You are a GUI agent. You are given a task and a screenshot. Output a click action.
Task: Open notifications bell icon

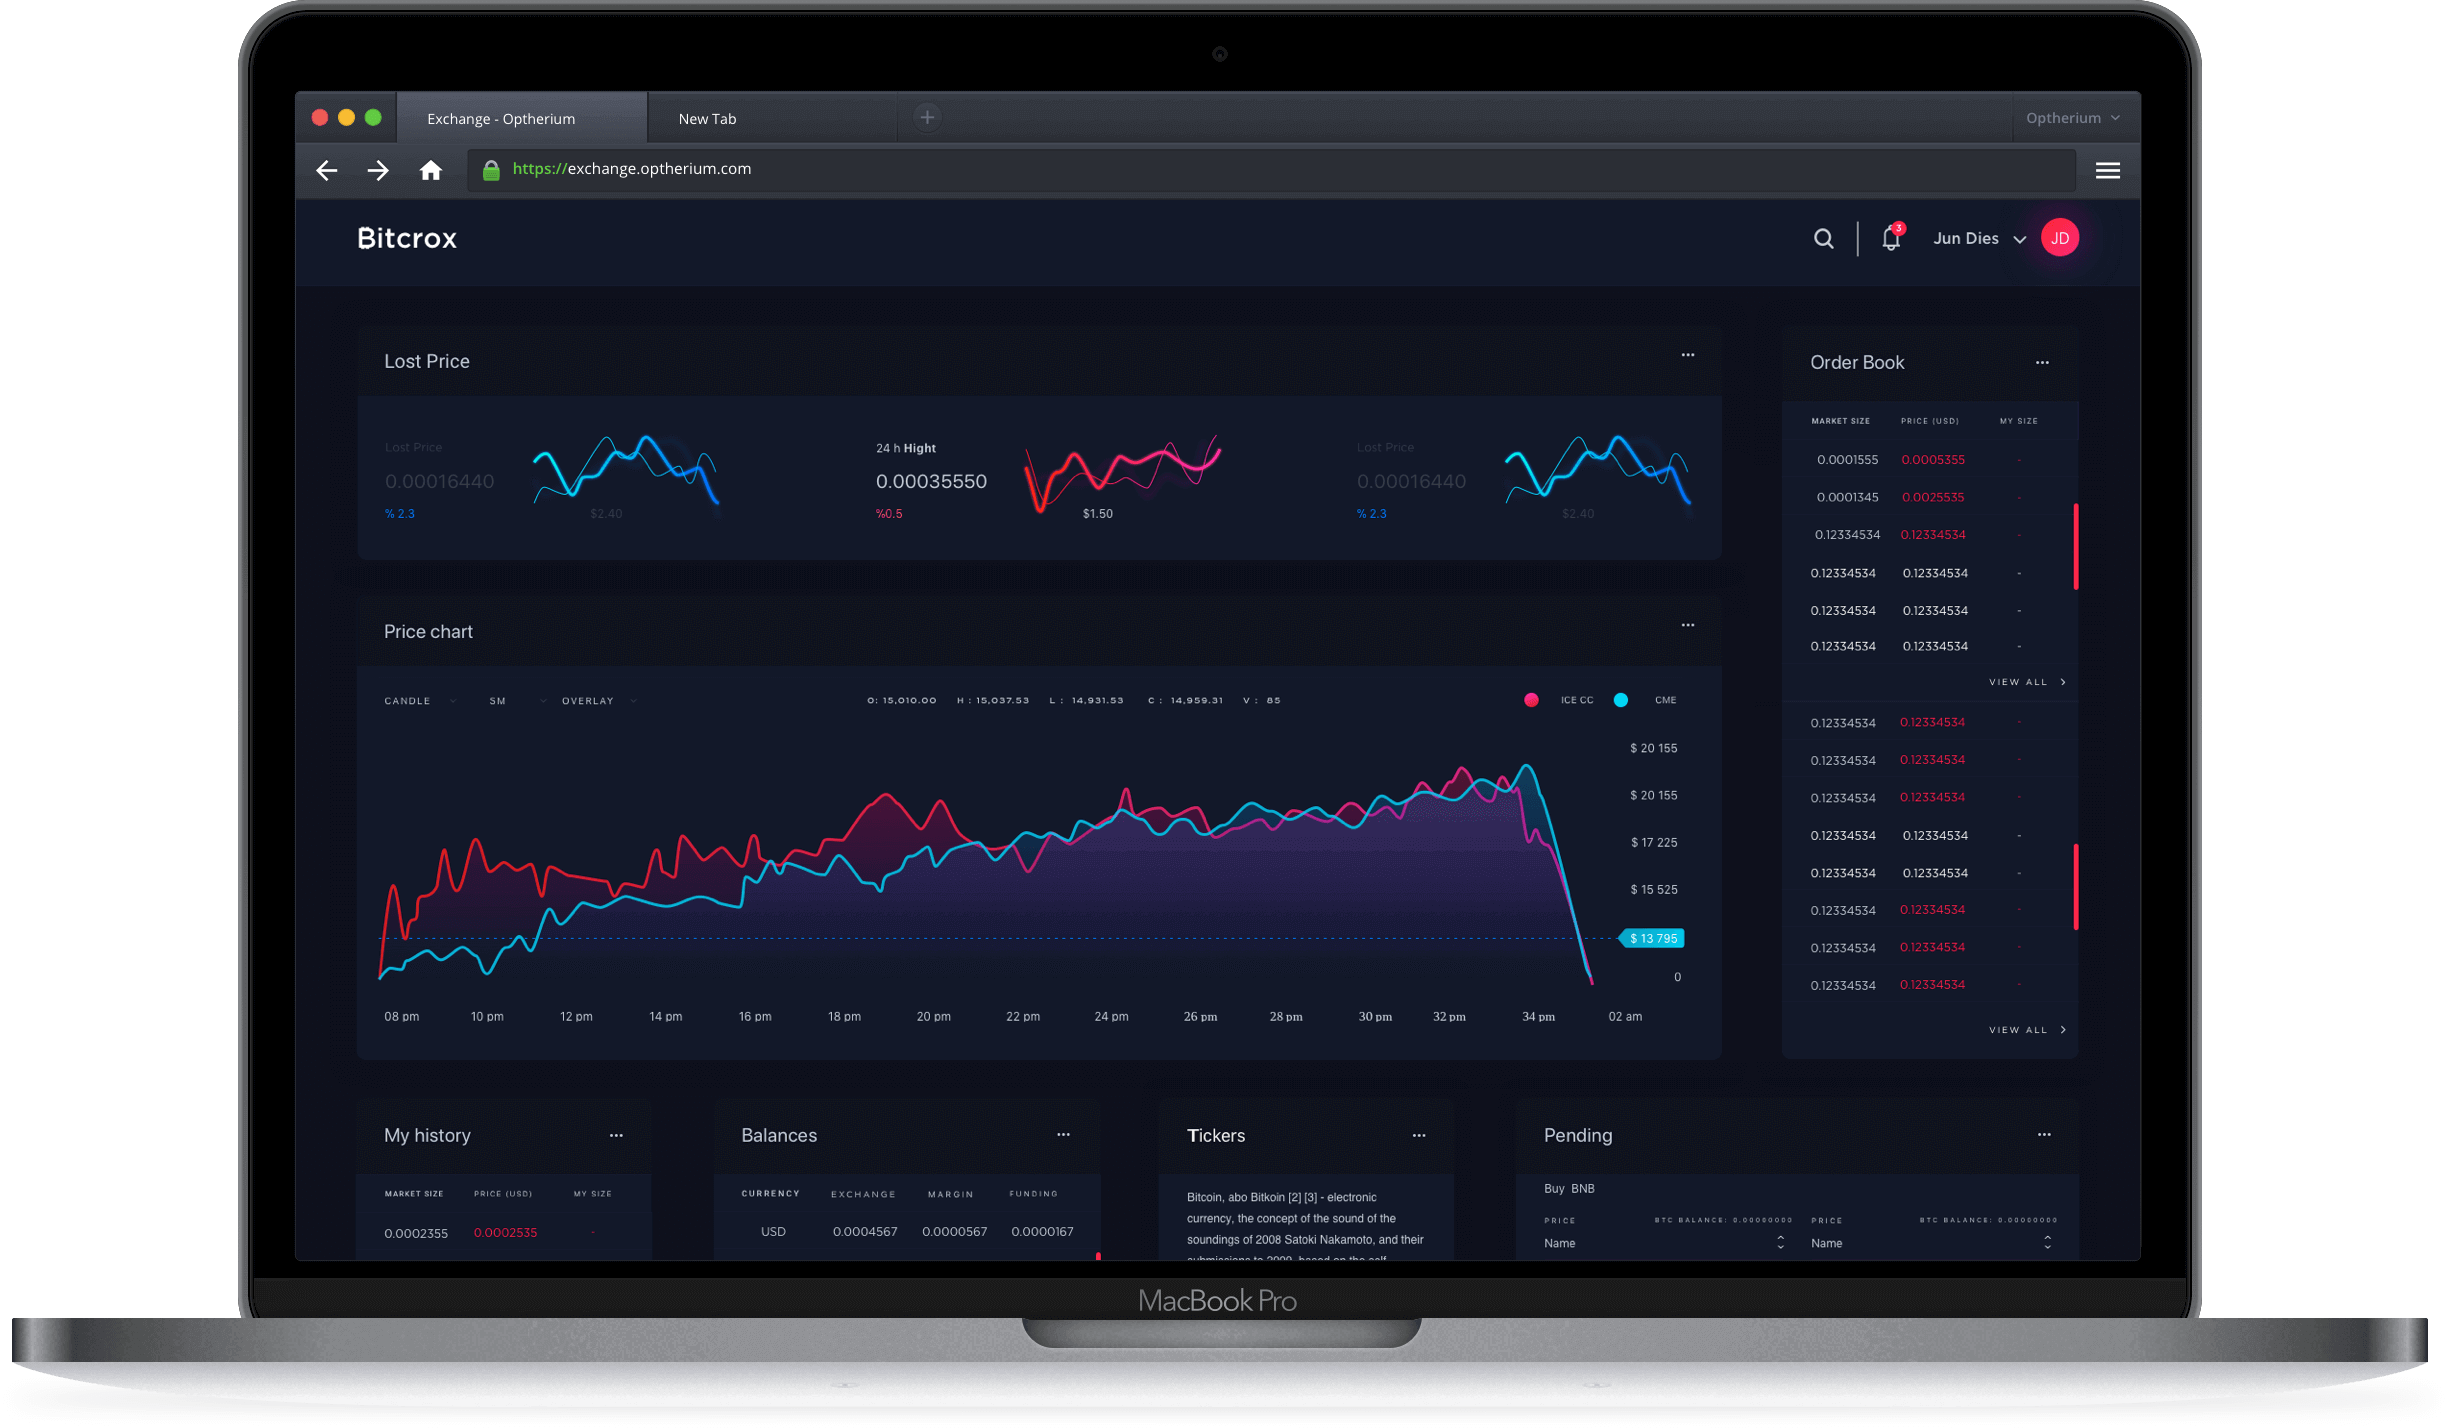click(1892, 238)
